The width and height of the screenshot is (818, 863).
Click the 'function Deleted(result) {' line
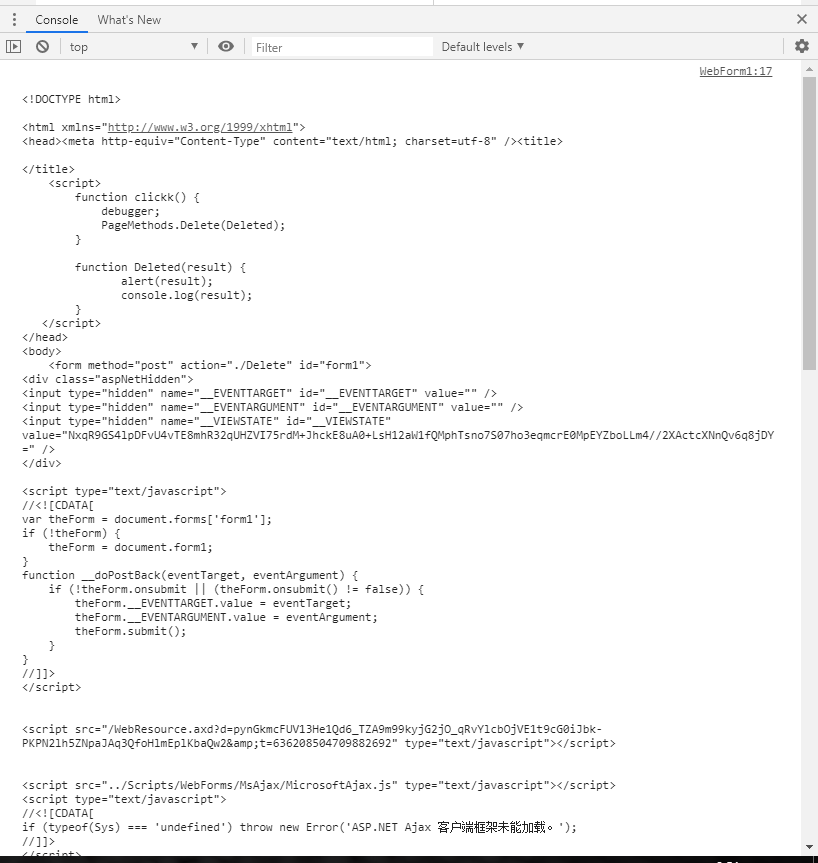coord(160,267)
